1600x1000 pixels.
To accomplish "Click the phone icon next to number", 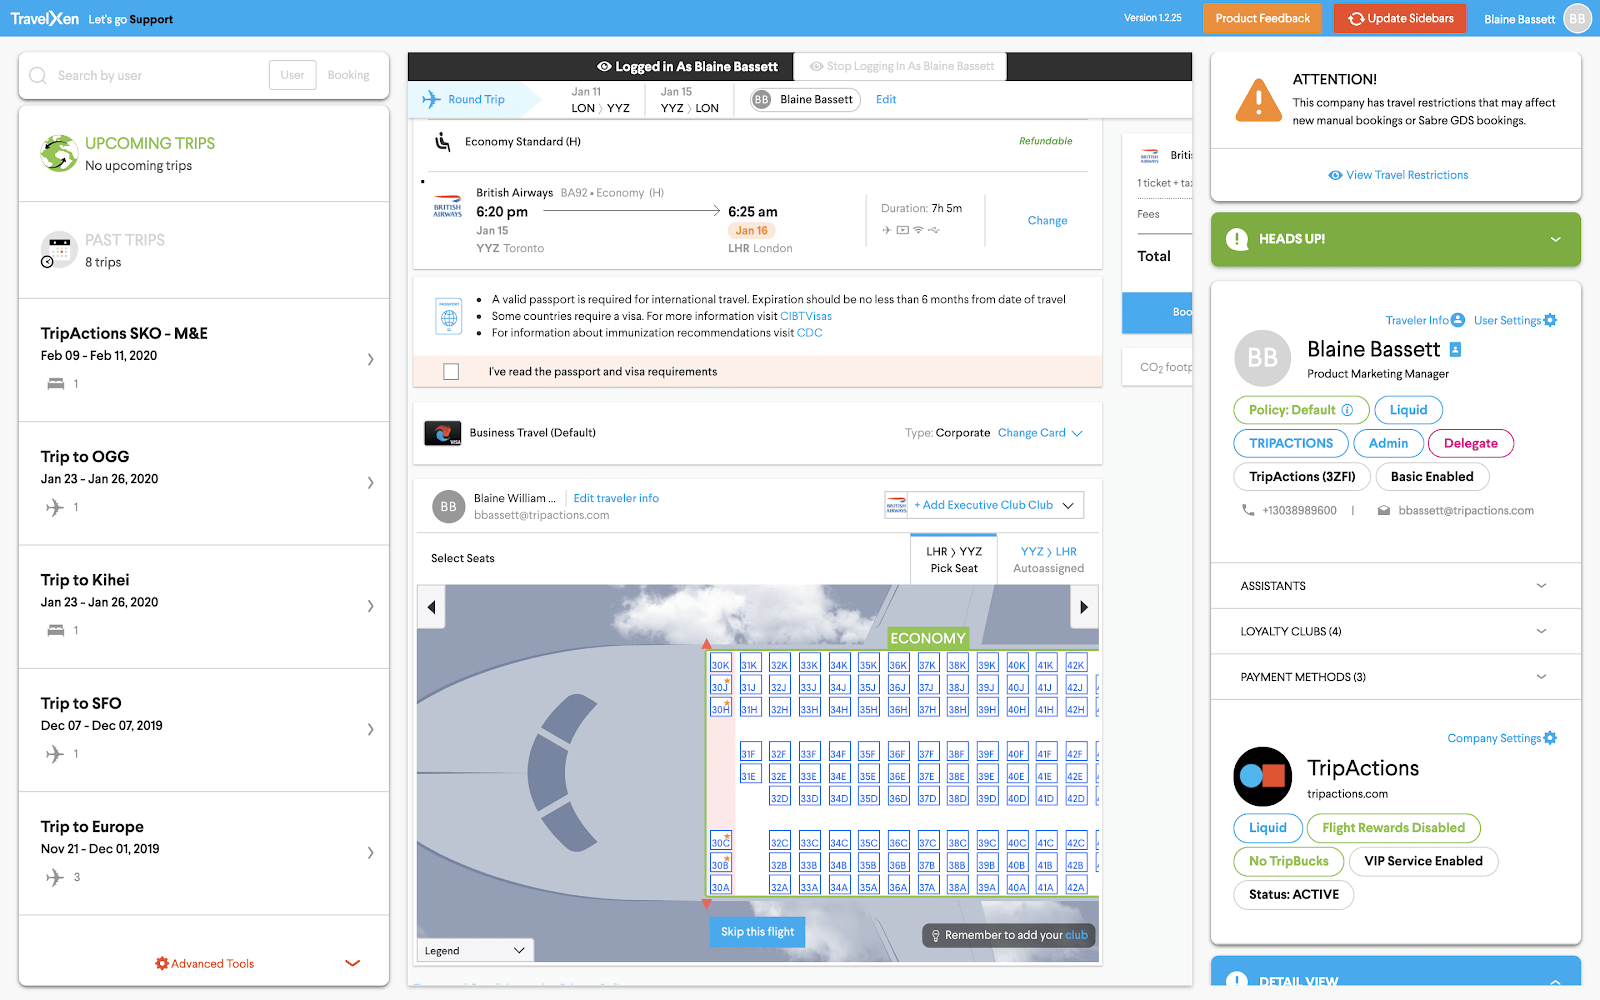I will [1248, 510].
